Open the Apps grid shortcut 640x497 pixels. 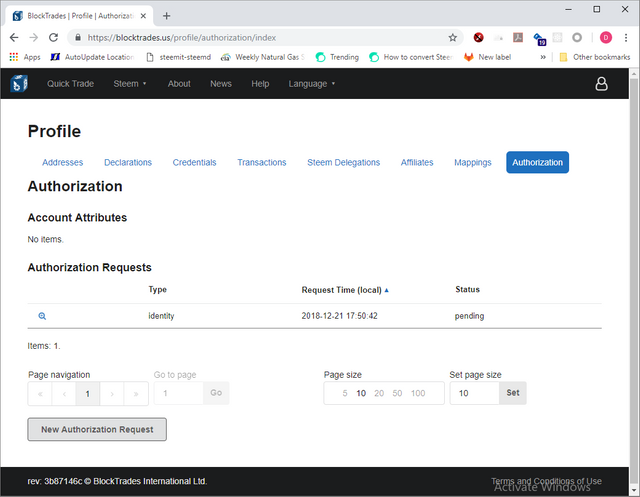[x=24, y=57]
